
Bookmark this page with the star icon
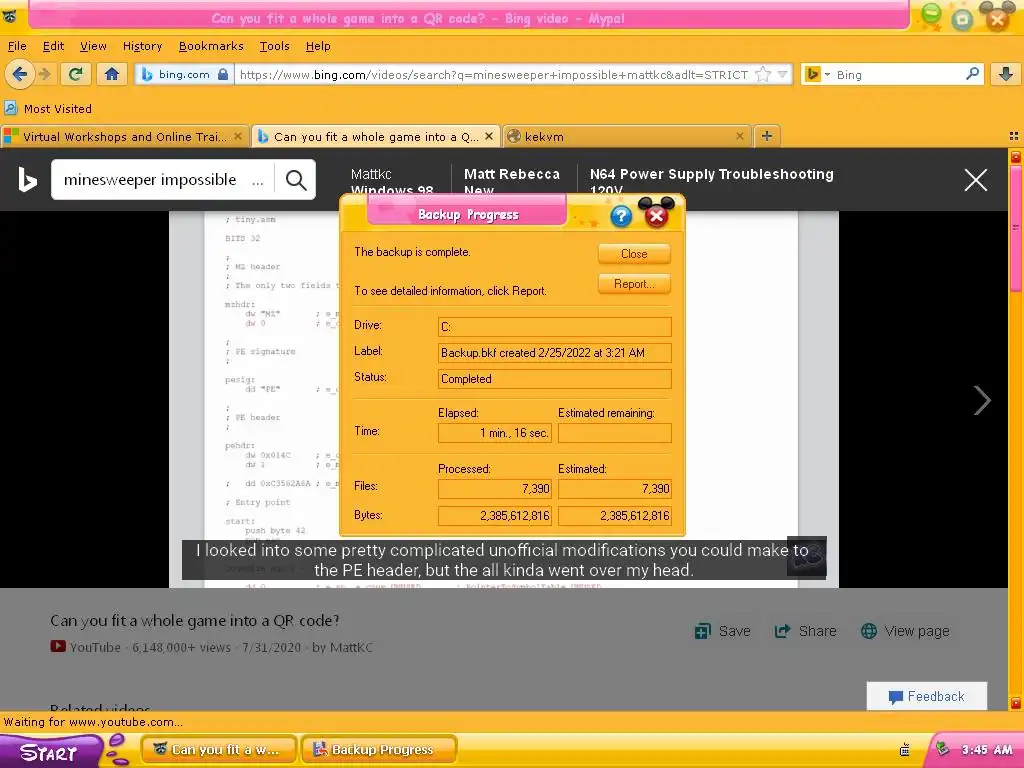tap(762, 74)
